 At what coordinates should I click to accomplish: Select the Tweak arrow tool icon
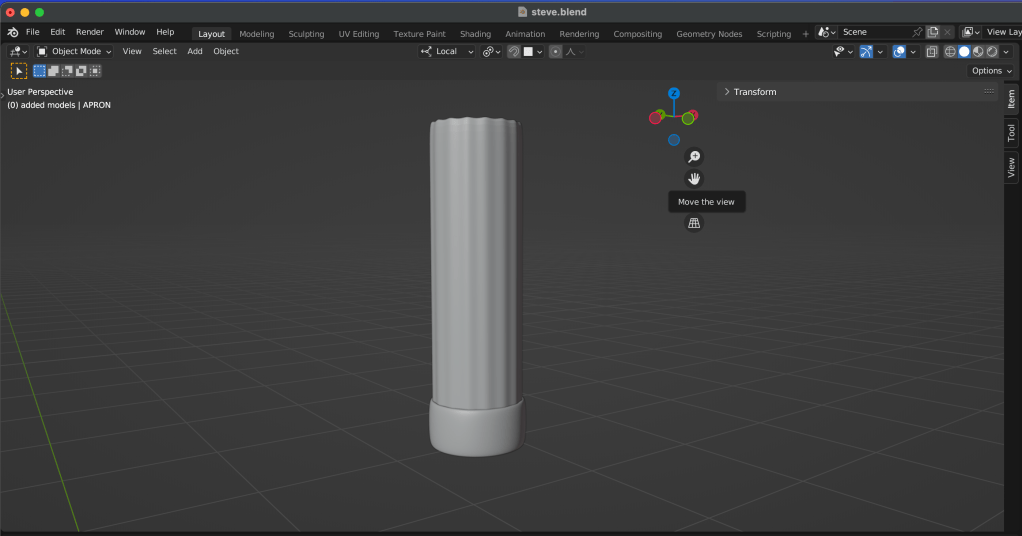(19, 71)
